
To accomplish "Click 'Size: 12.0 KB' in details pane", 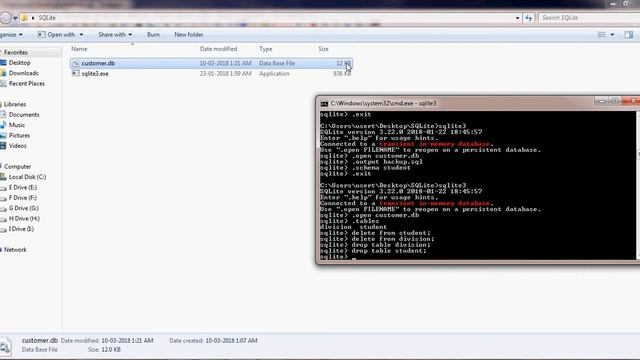I will tap(104, 350).
